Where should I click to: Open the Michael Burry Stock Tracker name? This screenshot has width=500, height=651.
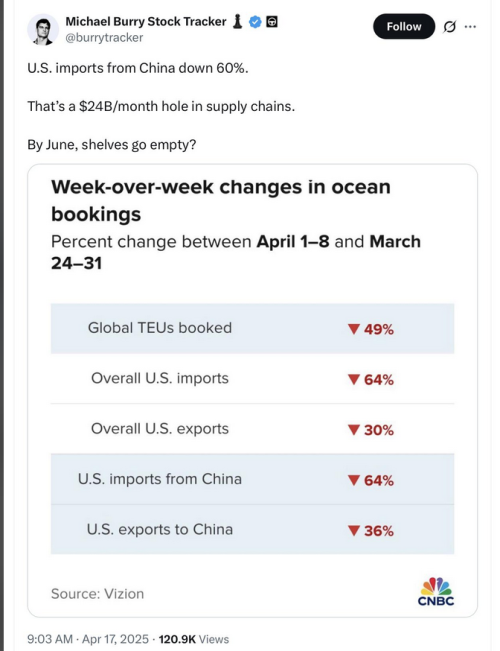(146, 22)
